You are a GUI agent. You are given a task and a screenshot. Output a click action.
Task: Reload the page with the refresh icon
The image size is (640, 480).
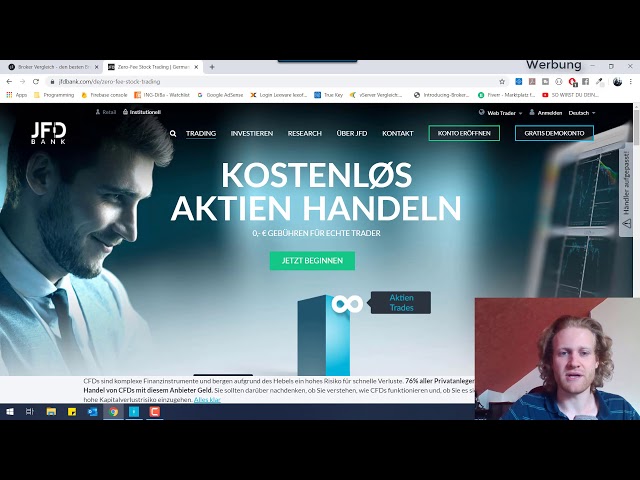36,81
